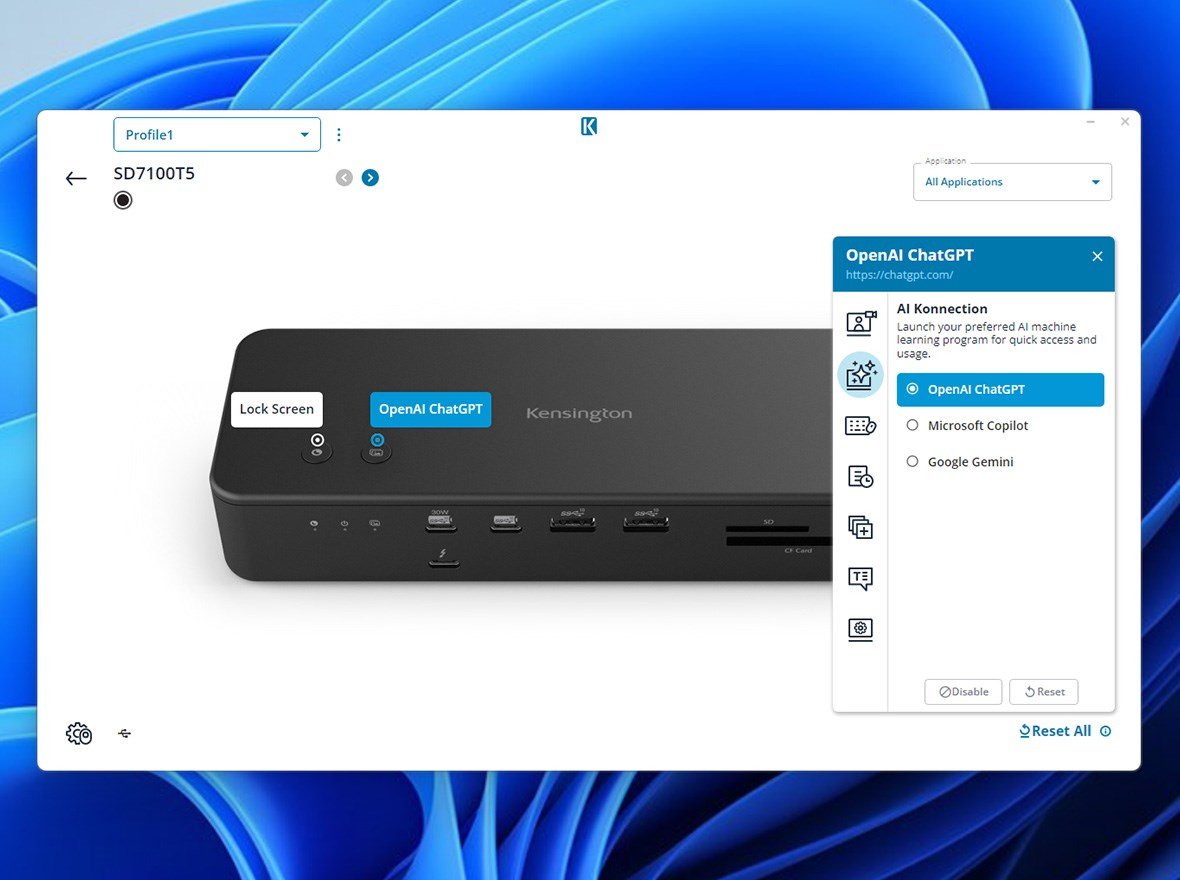This screenshot has height=880, width=1180.
Task: Open the three-dot menu beside Profile1
Action: click(x=339, y=133)
